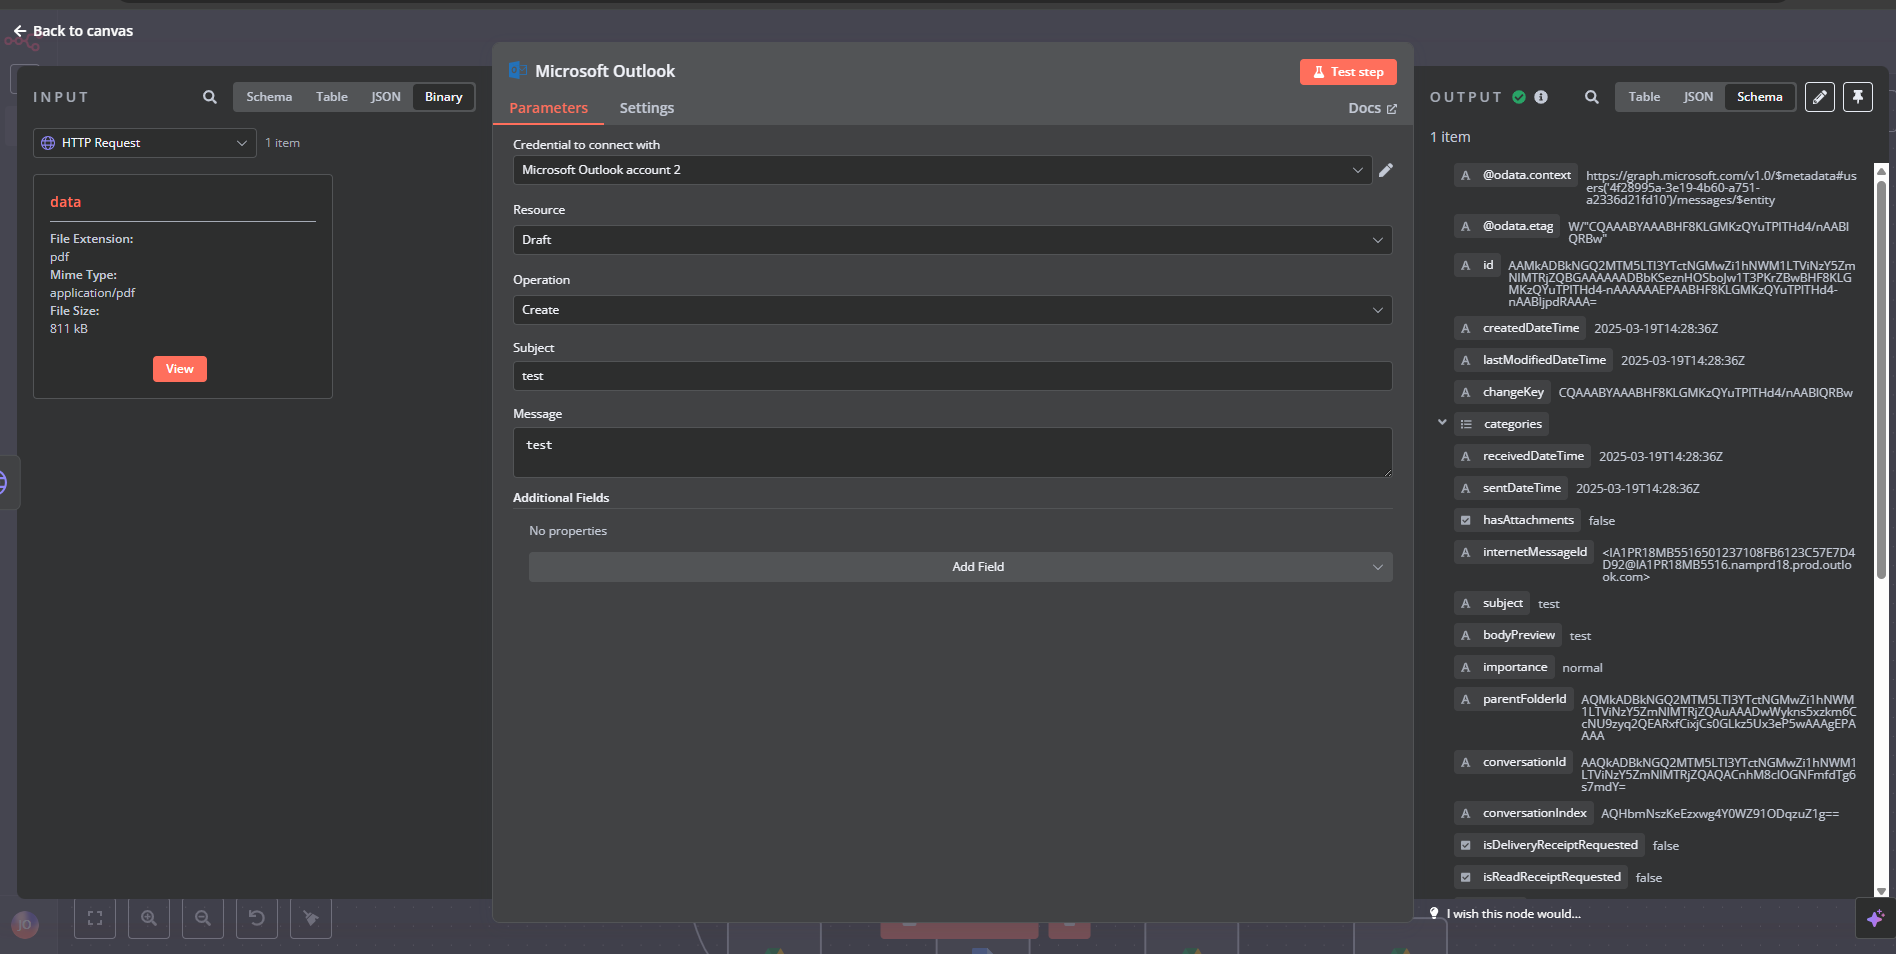Viewport: 1896px width, 954px height.
Task: Open the HTTP Request input source dropdown
Action: [x=145, y=143]
